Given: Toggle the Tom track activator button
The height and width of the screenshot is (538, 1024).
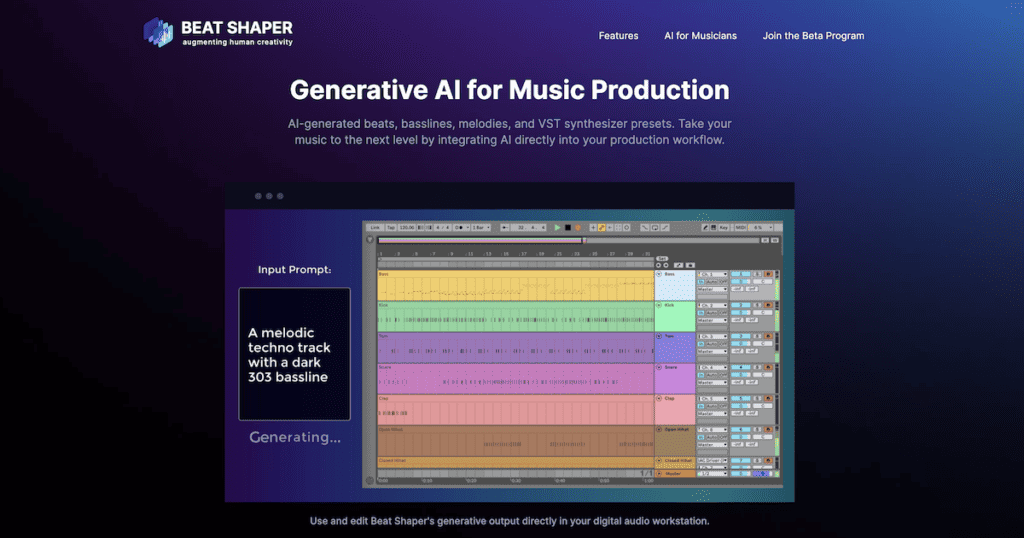Looking at the screenshot, I should click(741, 336).
